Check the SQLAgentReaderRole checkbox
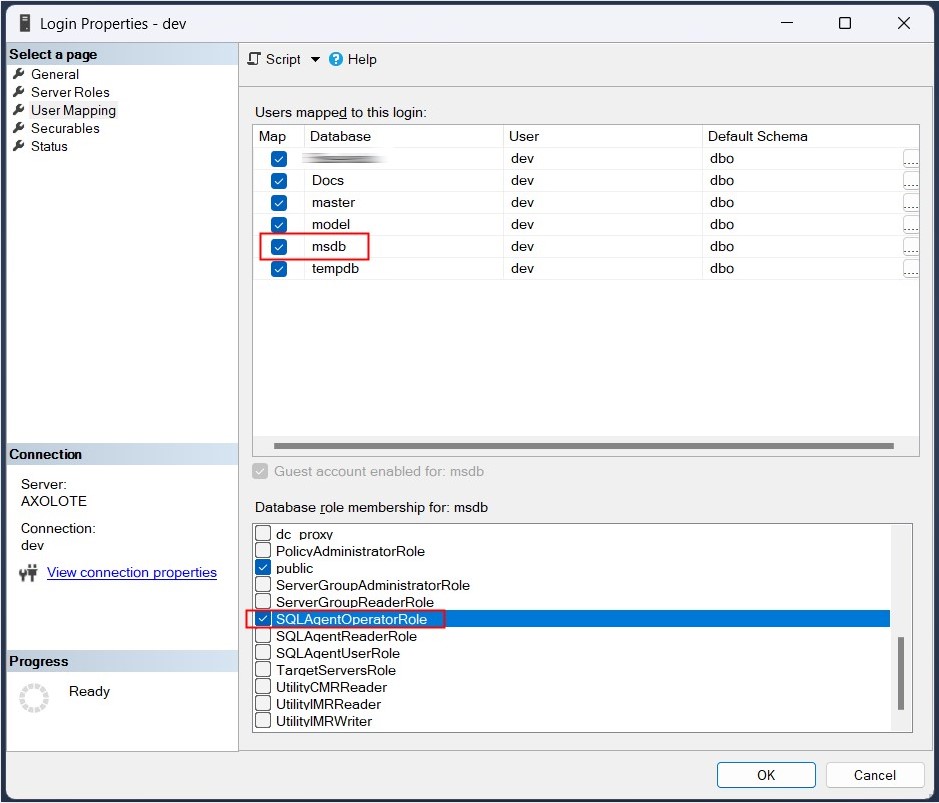The image size is (939, 803). [x=263, y=635]
